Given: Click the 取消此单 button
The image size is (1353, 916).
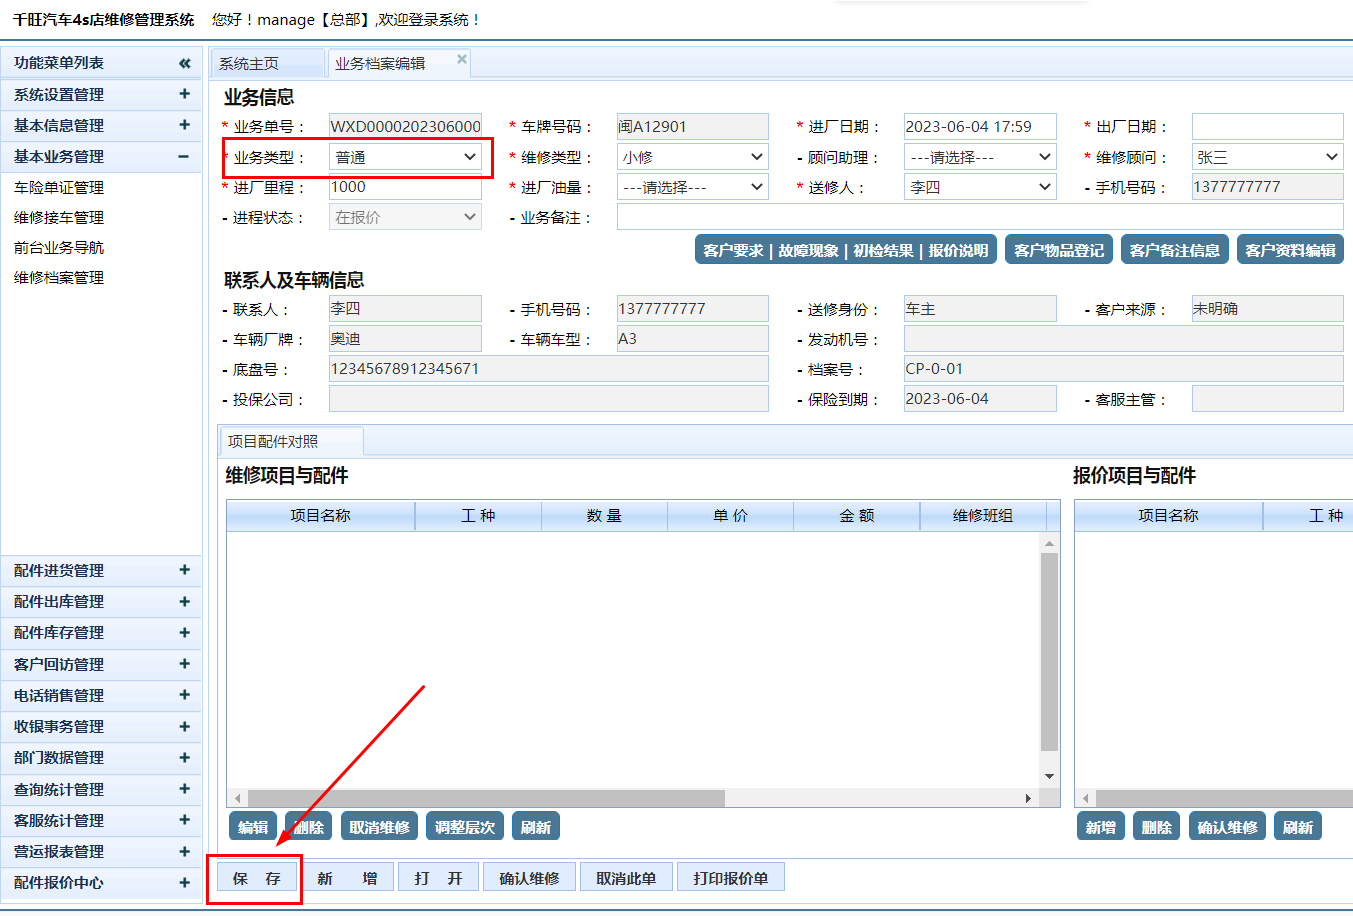Looking at the screenshot, I should [626, 878].
